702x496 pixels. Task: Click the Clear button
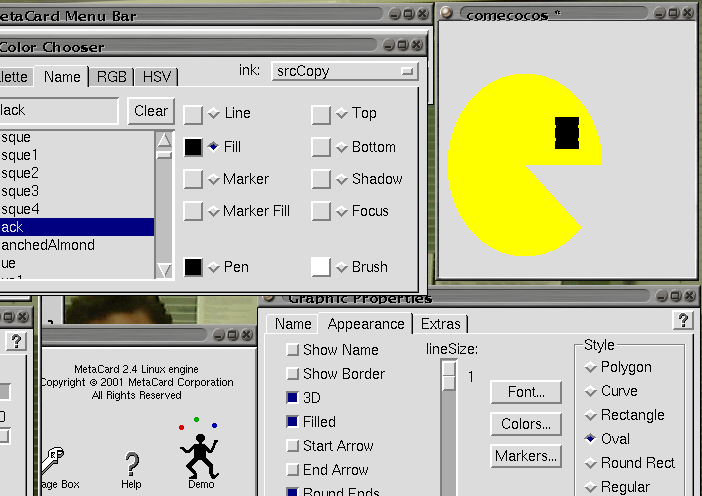(151, 111)
